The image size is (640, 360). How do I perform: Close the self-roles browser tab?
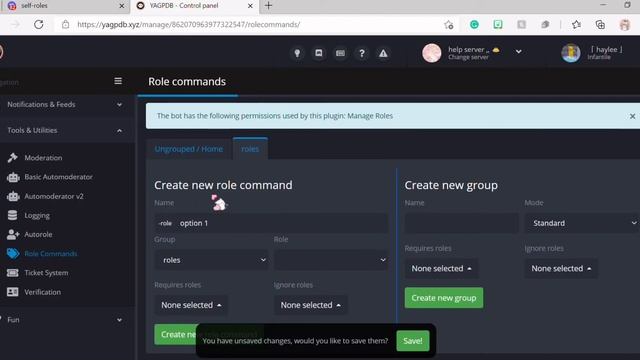pyautogui.click(x=122, y=6)
